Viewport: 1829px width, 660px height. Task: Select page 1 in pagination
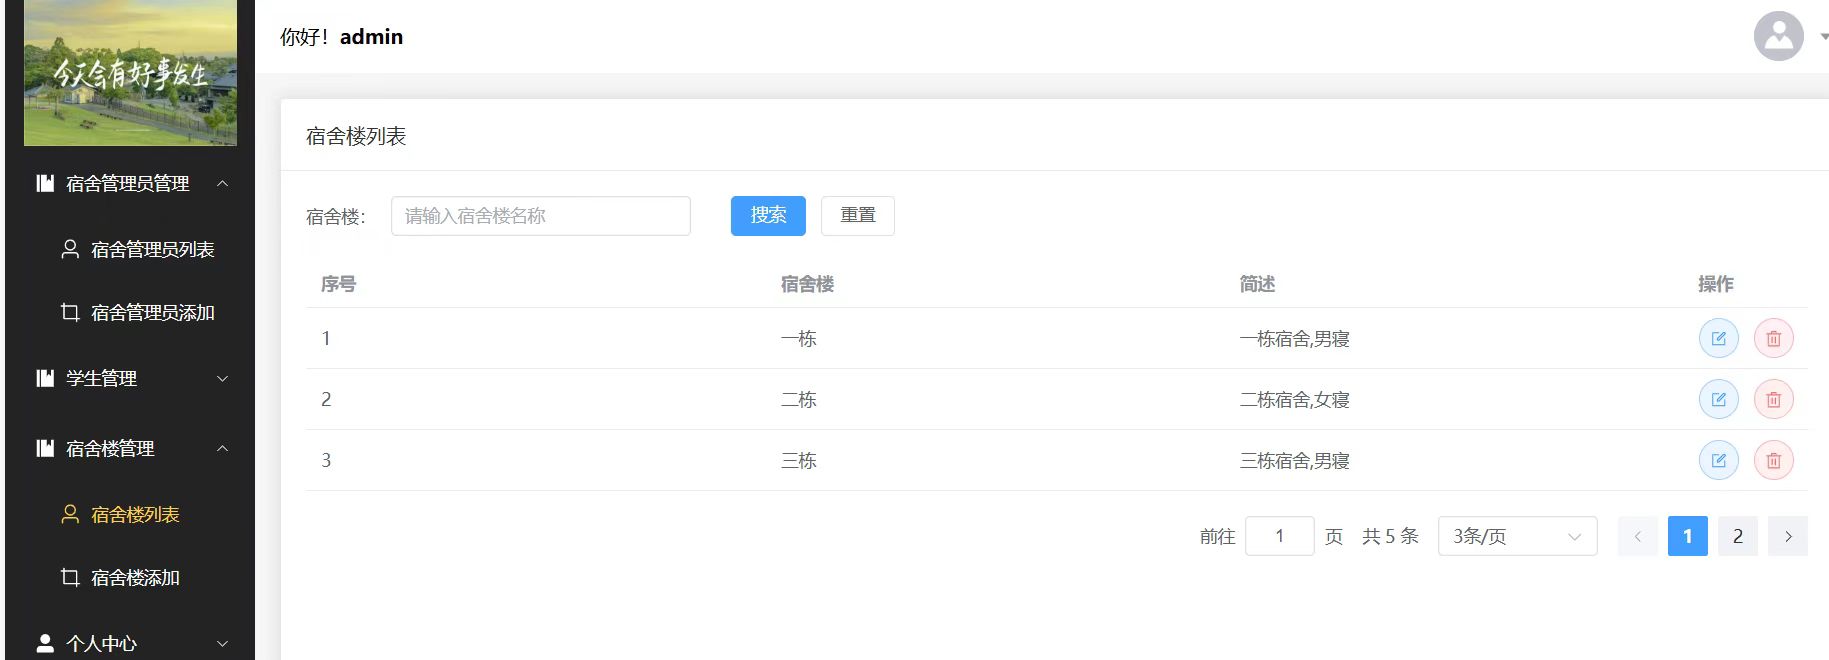pos(1688,536)
